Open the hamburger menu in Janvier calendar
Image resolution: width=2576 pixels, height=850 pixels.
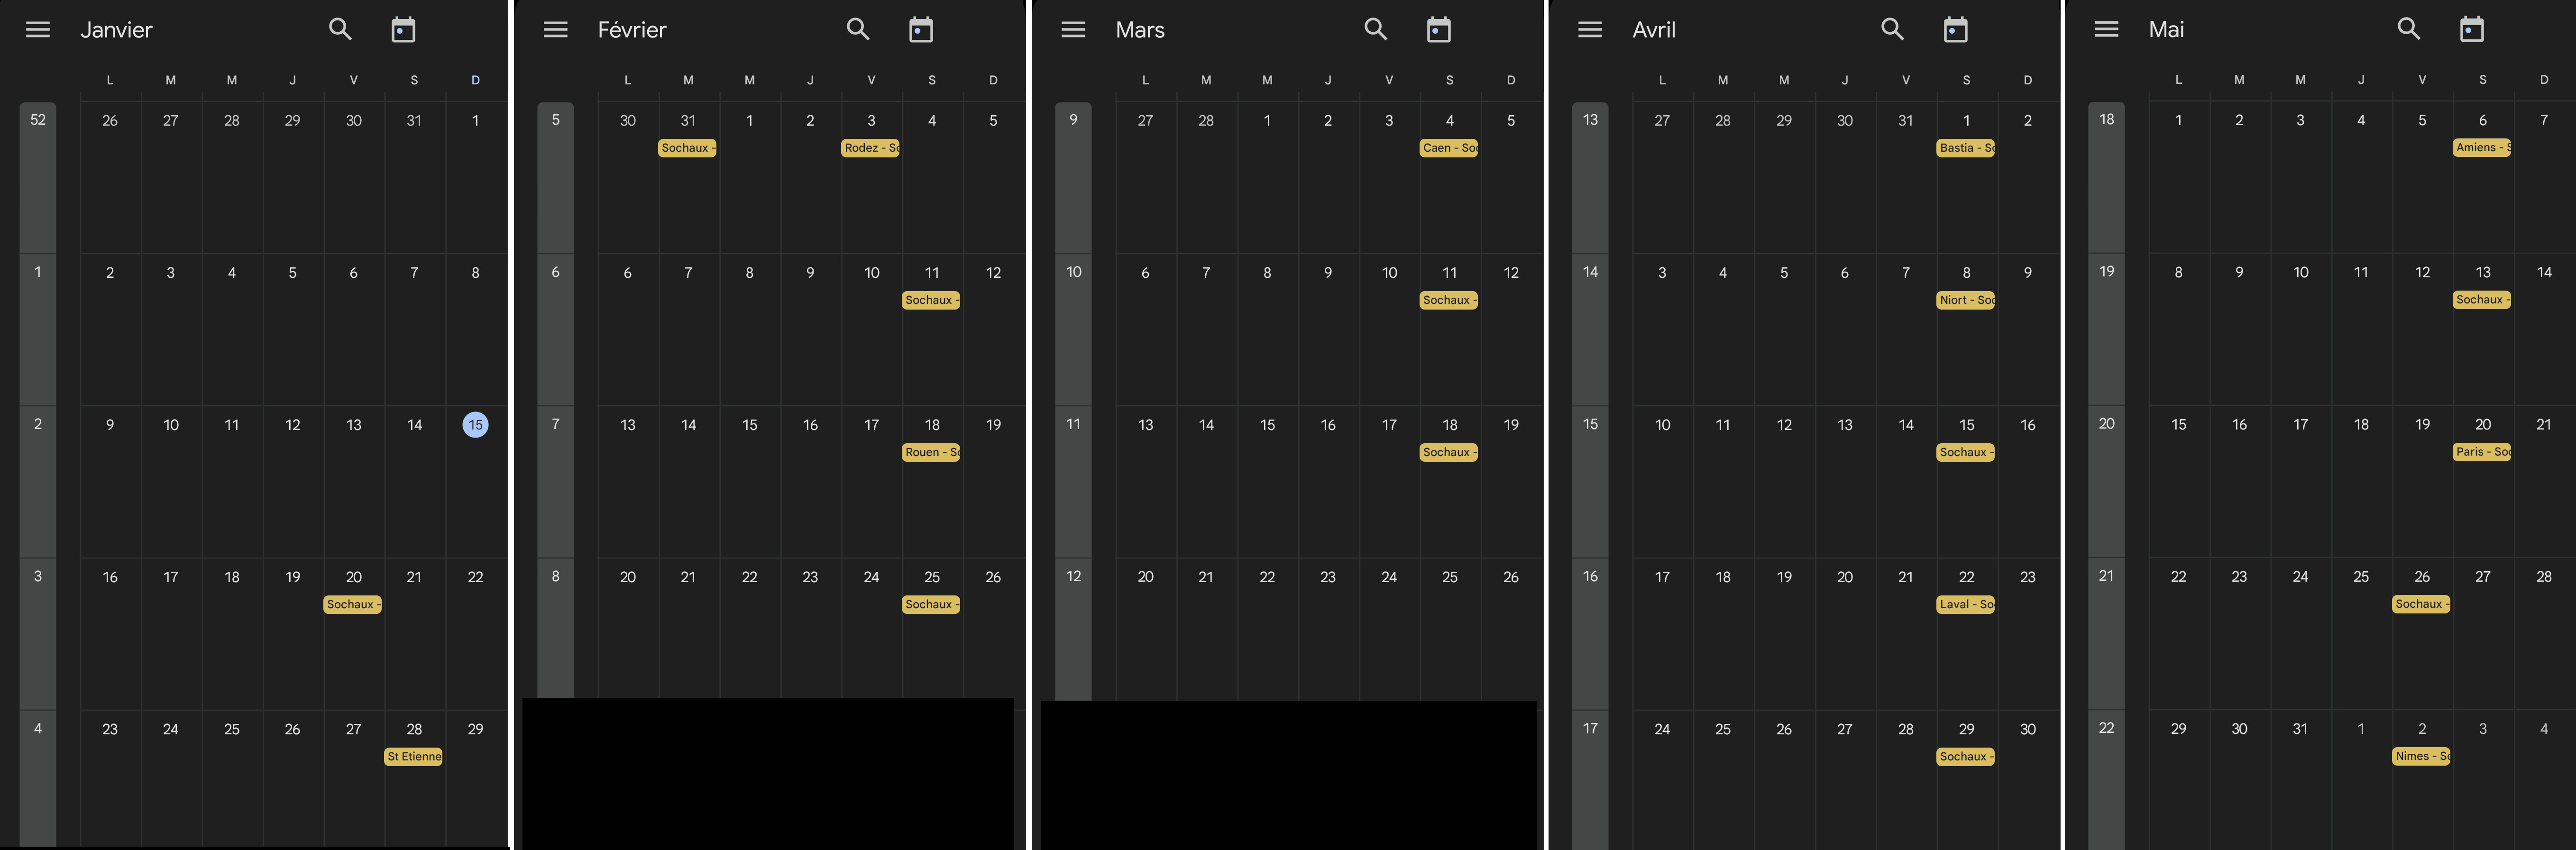click(x=38, y=30)
